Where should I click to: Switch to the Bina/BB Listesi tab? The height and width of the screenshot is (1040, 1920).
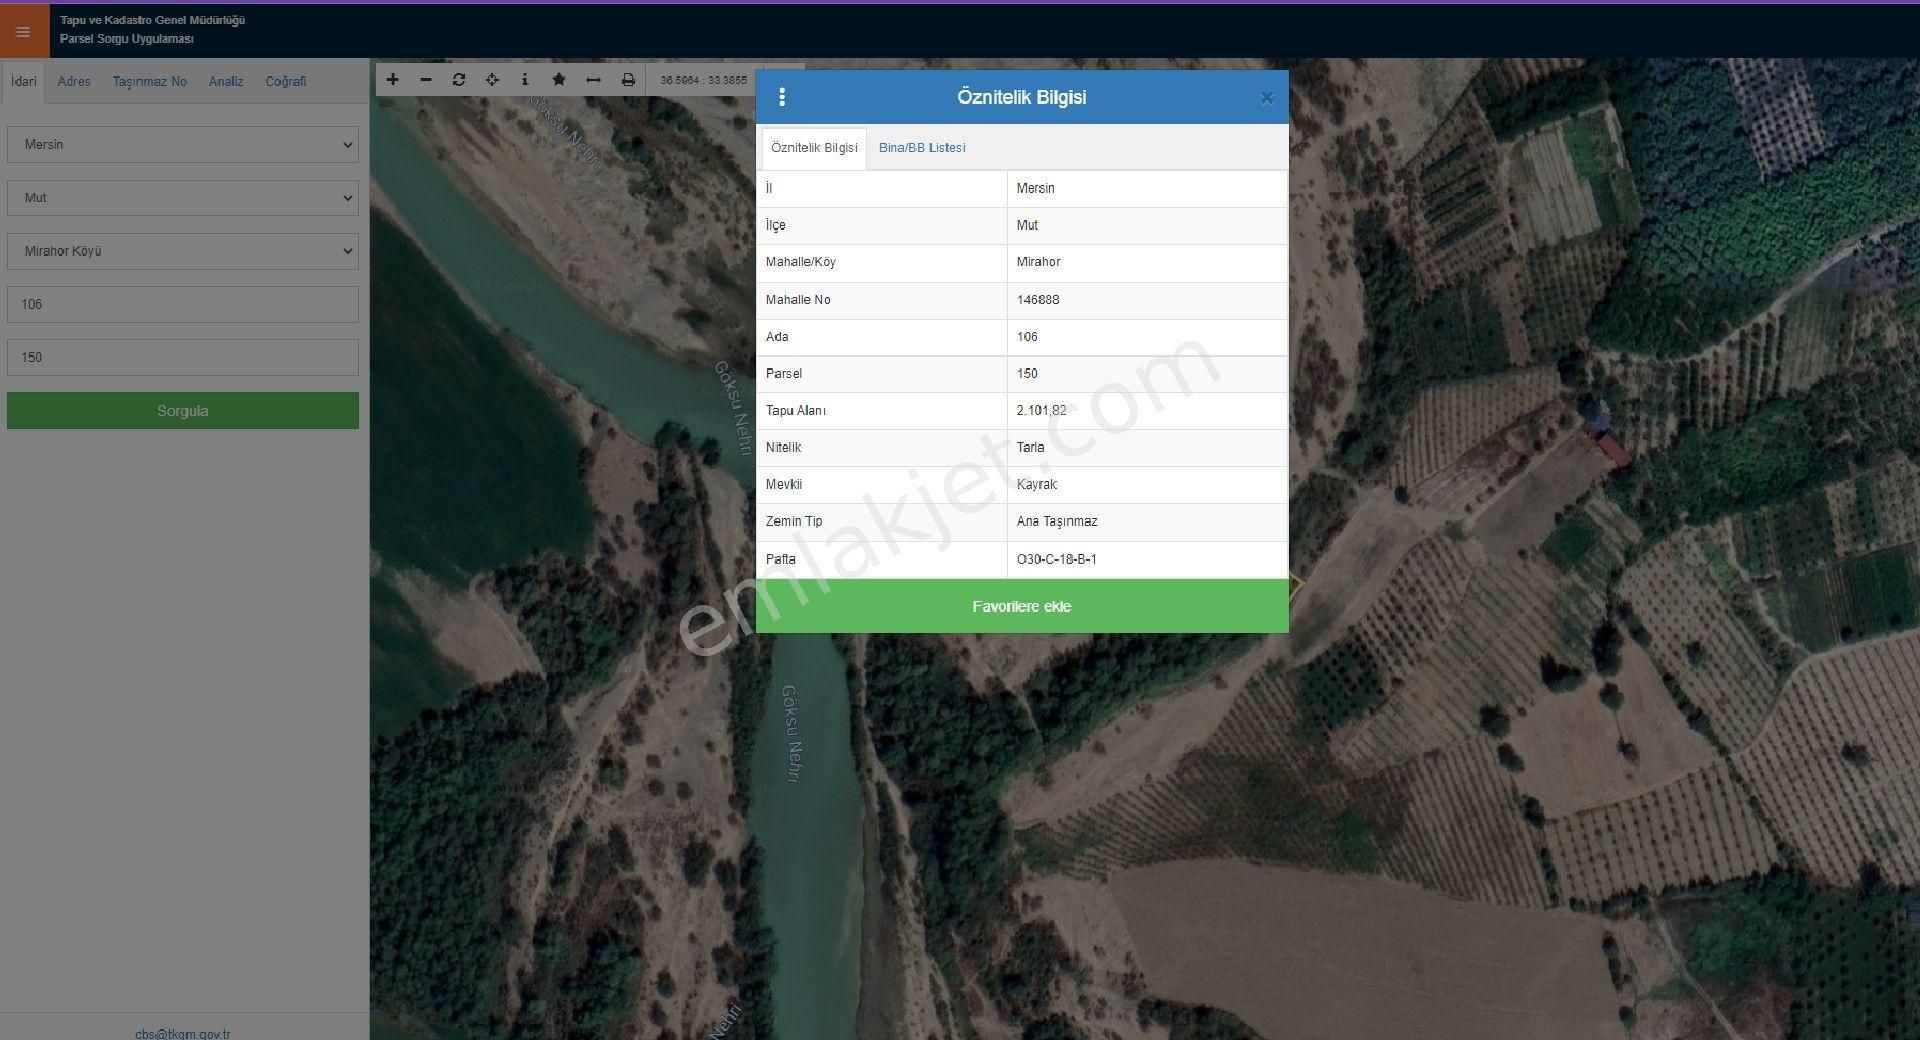point(921,148)
